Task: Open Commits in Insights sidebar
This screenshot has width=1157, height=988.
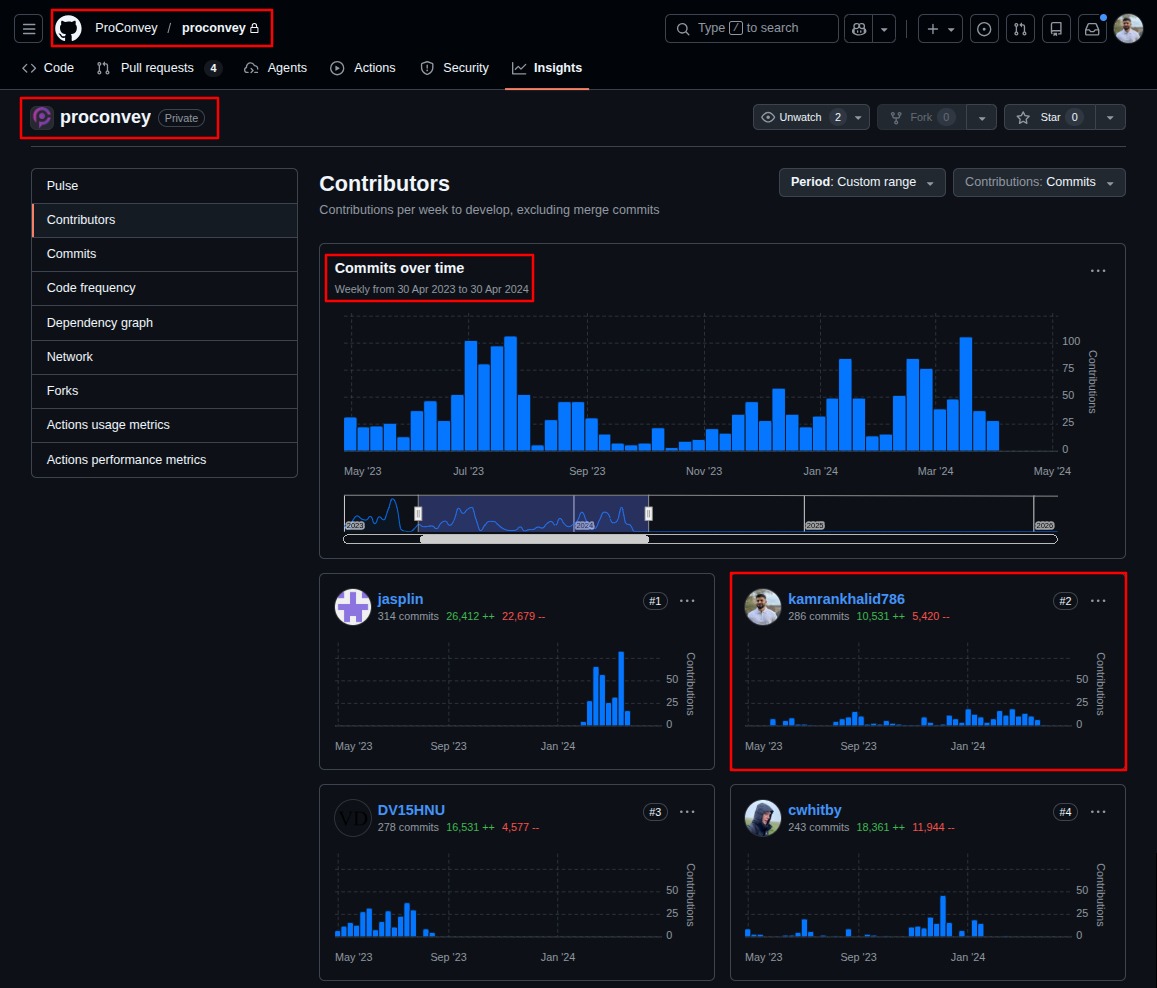Action: [165, 254]
